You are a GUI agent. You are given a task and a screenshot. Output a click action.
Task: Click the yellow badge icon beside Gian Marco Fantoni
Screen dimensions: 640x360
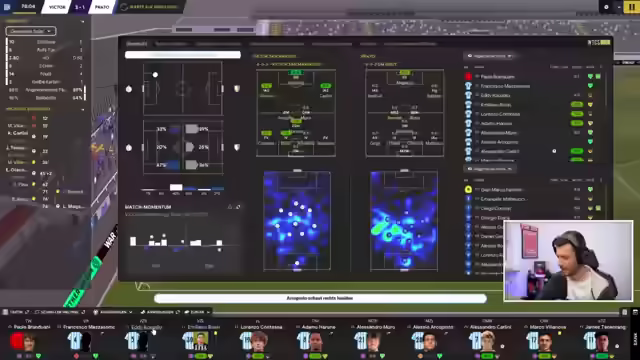pos(468,189)
